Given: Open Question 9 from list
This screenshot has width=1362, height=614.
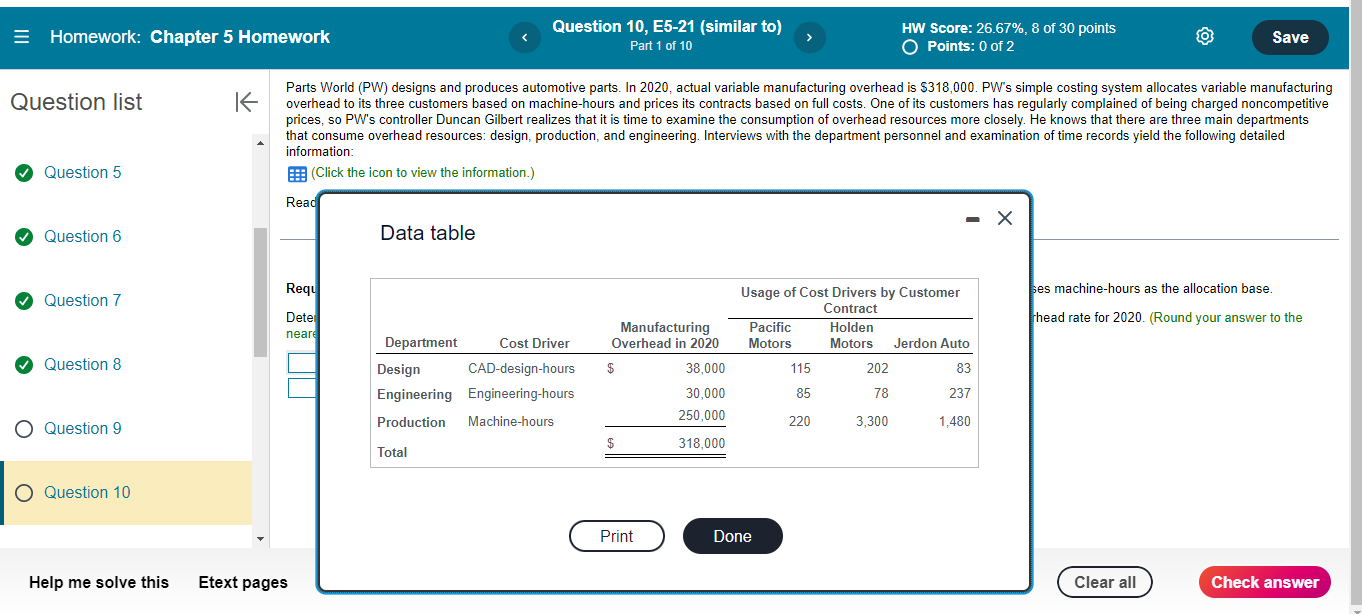Looking at the screenshot, I should [83, 428].
